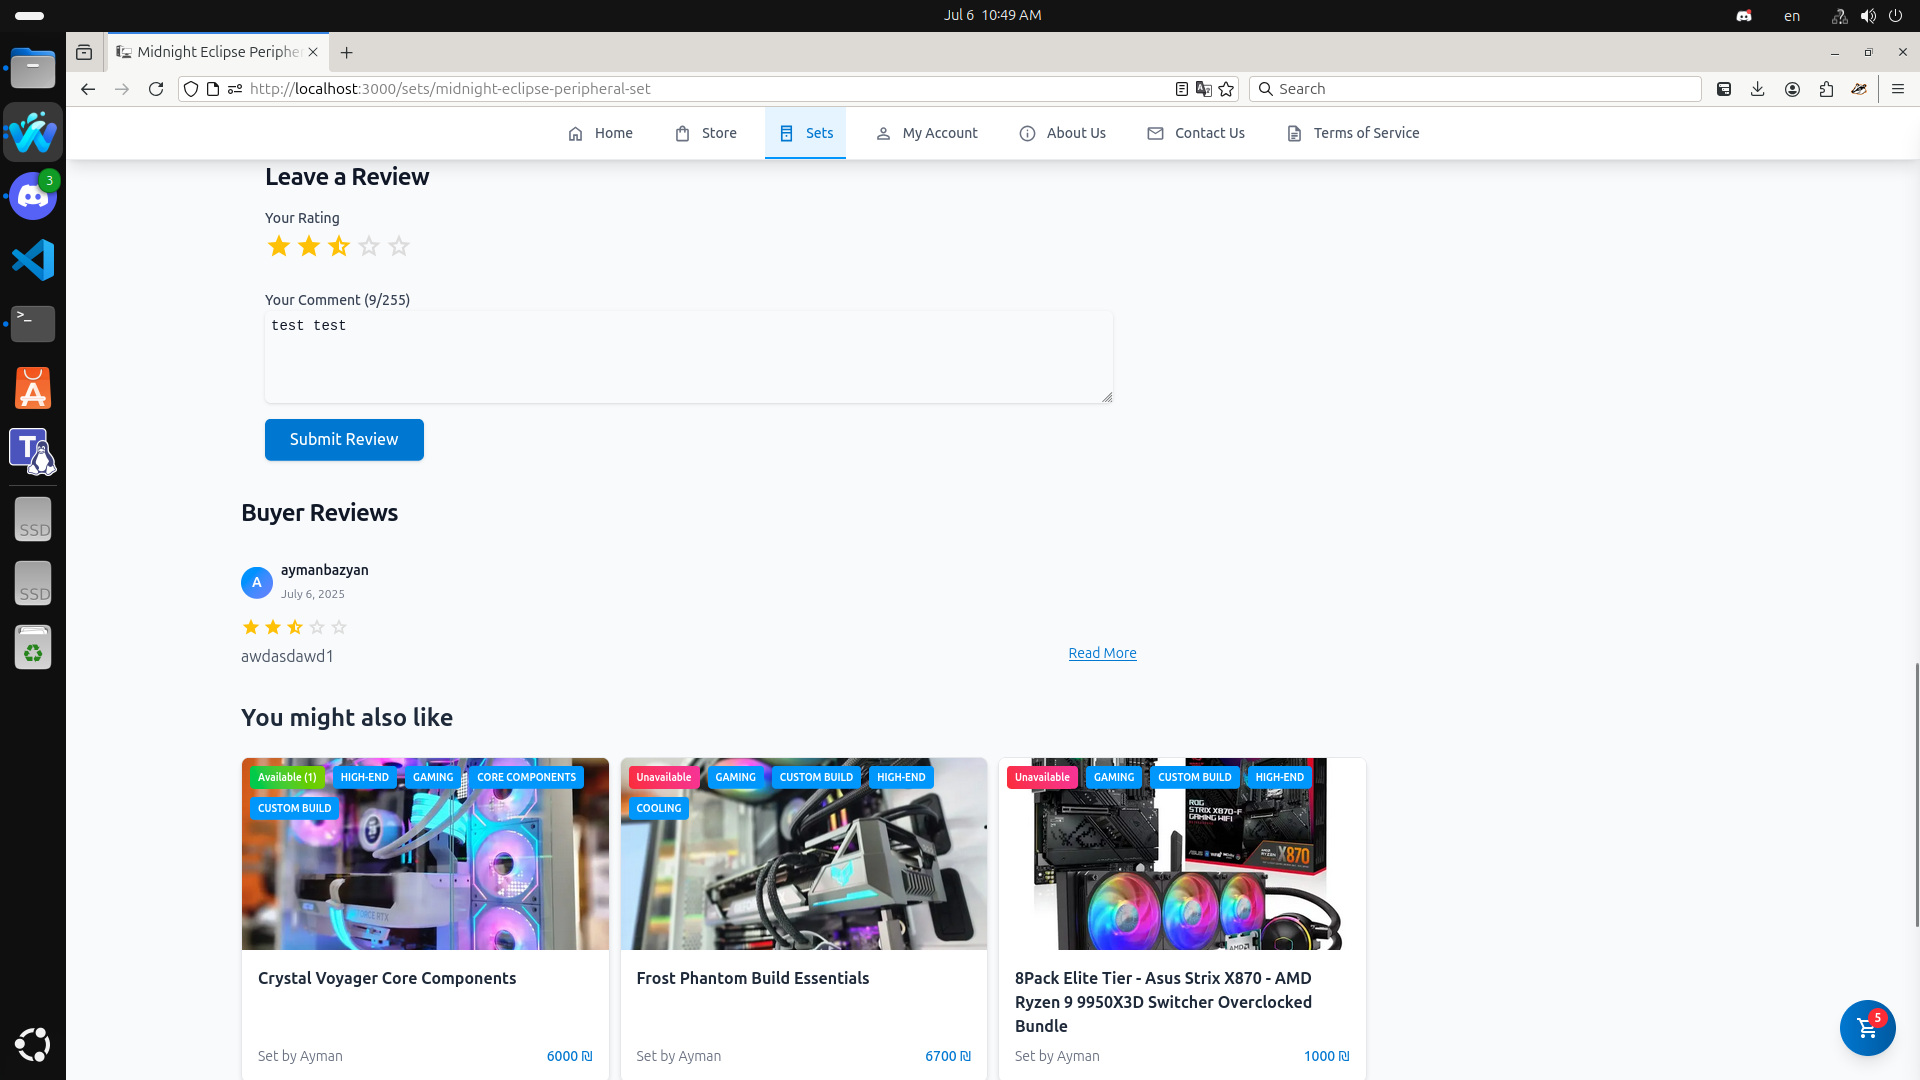Open the Store page
Image resolution: width=1920 pixels, height=1080 pixels.
pyautogui.click(x=706, y=133)
